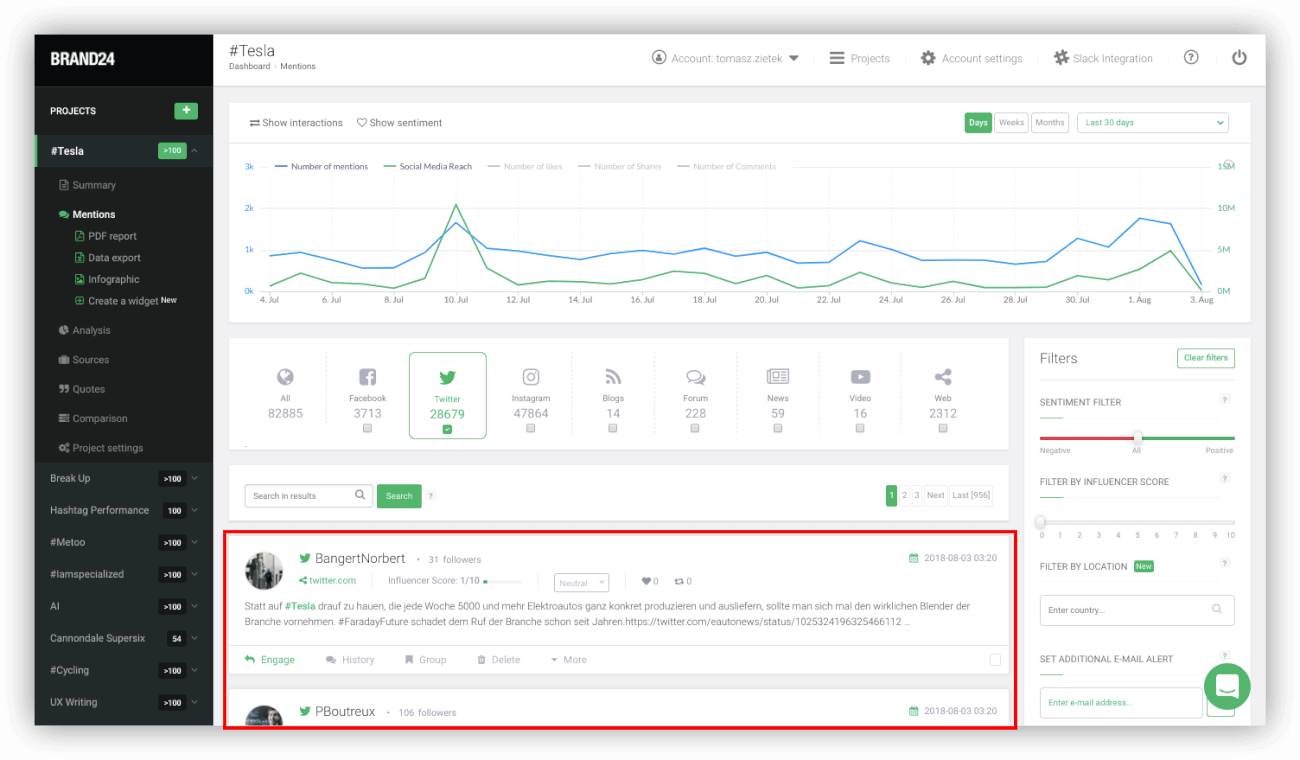Image resolution: width=1300 pixels, height=760 pixels.
Task: Collapse the #Tesla project chevron
Action: coord(194,151)
